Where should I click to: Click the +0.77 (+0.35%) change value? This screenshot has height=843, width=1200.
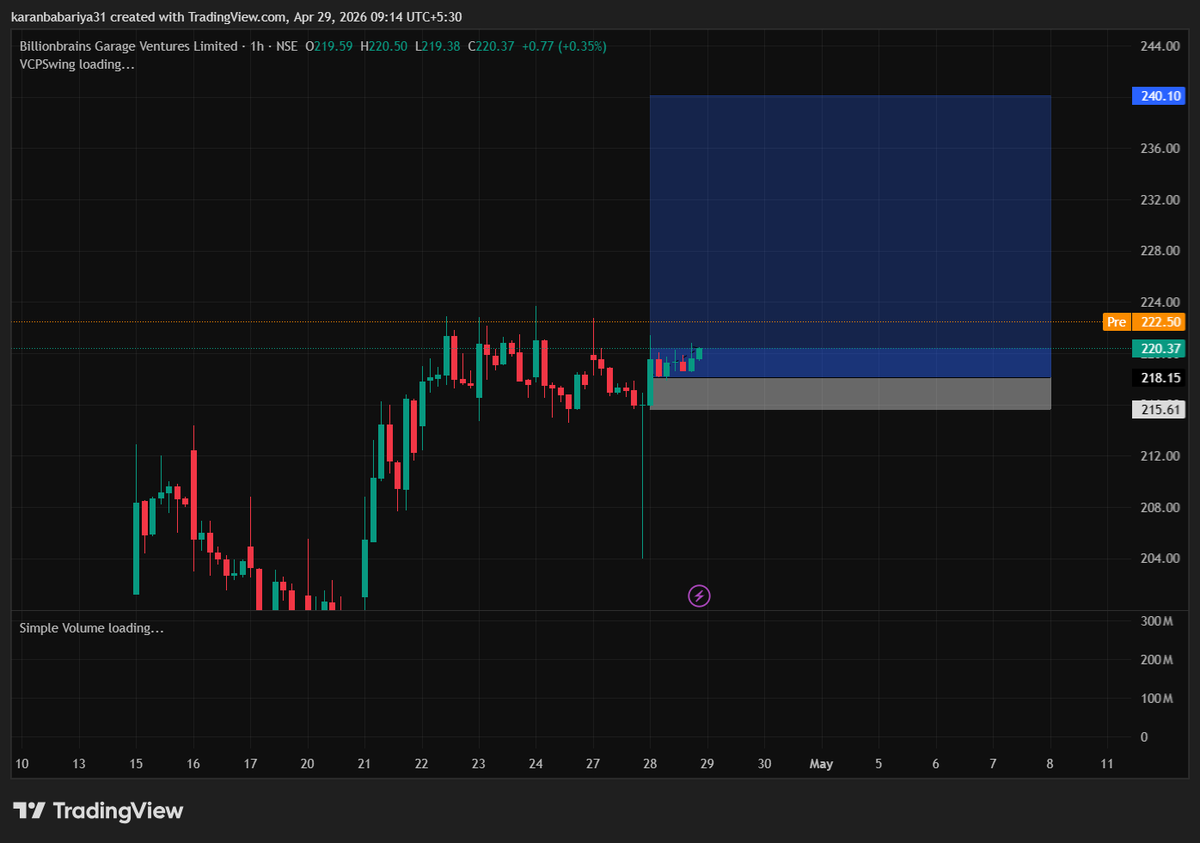tap(561, 46)
